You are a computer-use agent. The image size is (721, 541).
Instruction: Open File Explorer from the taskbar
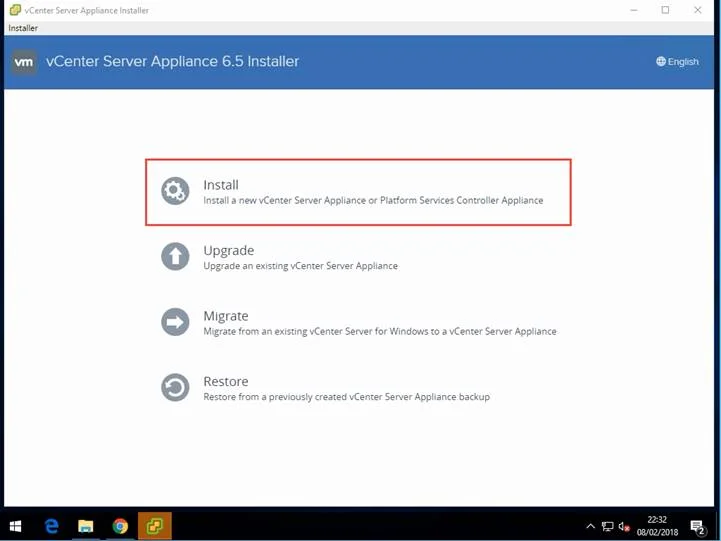click(x=86, y=526)
